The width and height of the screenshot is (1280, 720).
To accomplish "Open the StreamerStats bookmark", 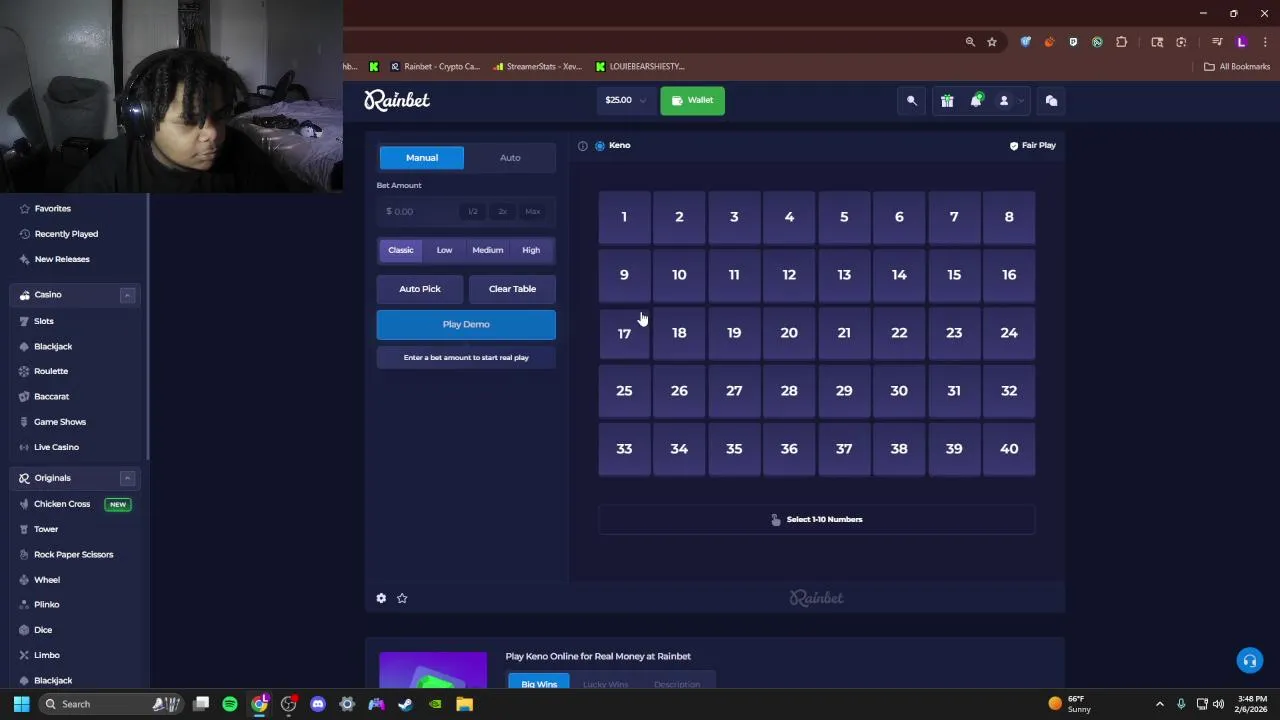I will click(537, 66).
